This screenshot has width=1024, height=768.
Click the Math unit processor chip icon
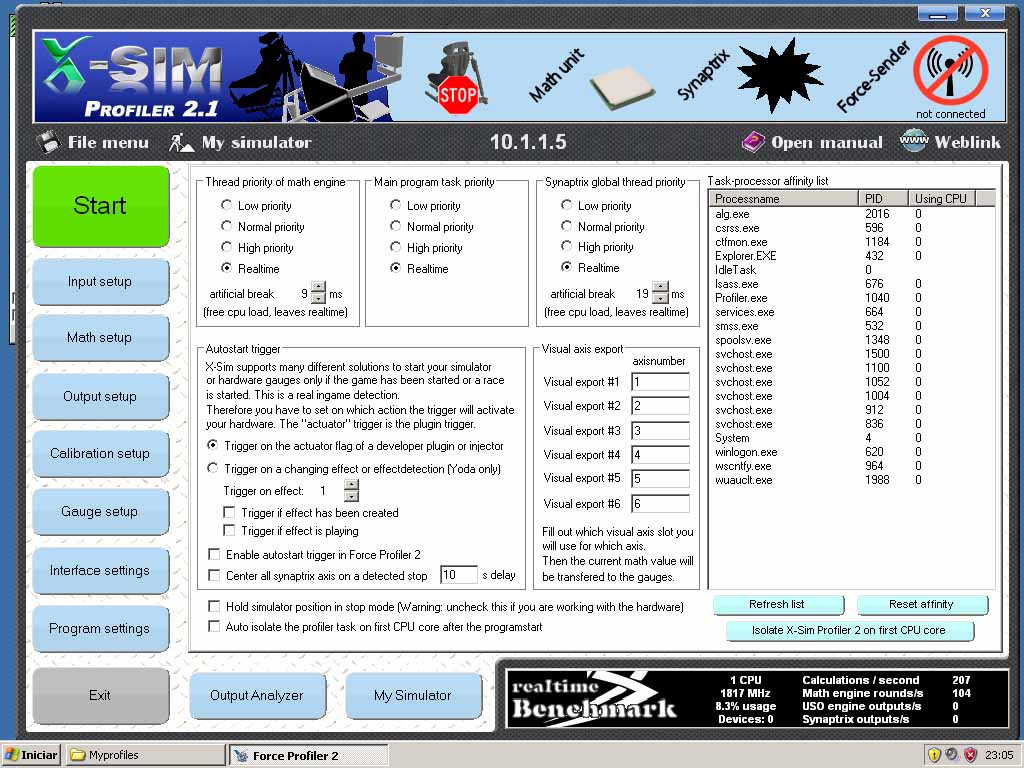tap(620, 88)
